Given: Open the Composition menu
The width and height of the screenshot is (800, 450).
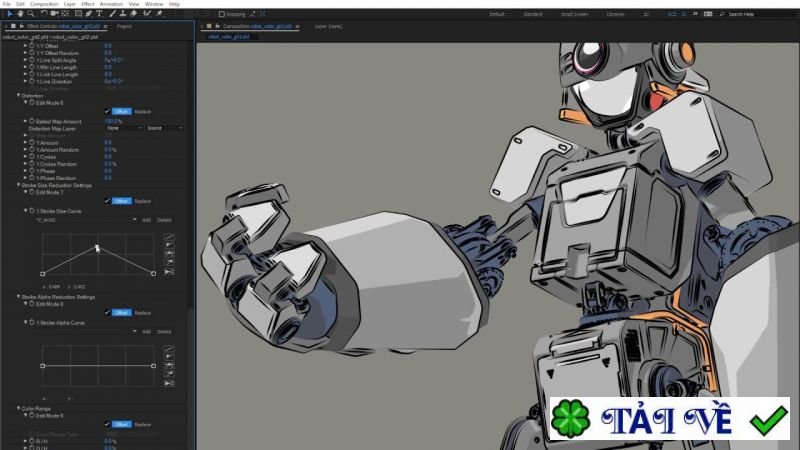Looking at the screenshot, I should (x=44, y=4).
